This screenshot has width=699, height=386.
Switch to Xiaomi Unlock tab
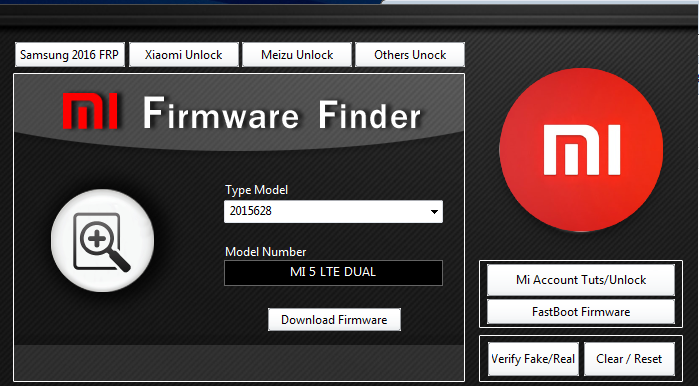(184, 55)
